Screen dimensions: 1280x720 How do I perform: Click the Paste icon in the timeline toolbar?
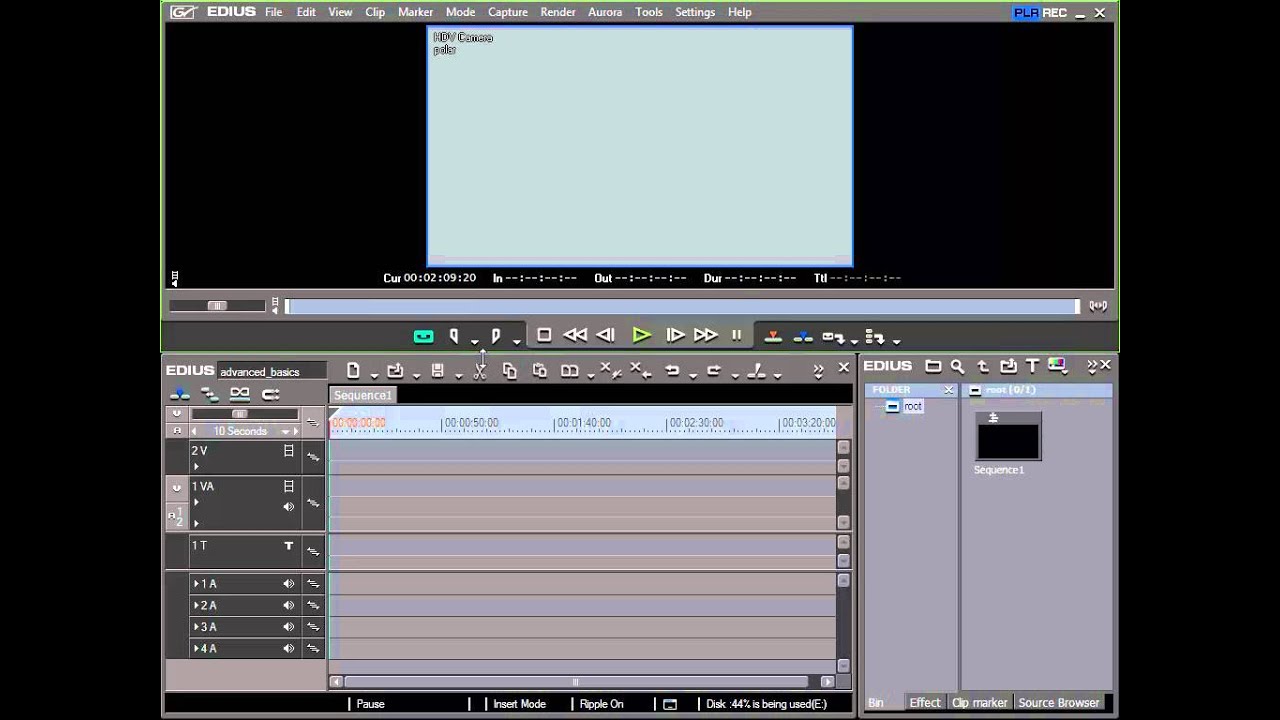tap(540, 371)
